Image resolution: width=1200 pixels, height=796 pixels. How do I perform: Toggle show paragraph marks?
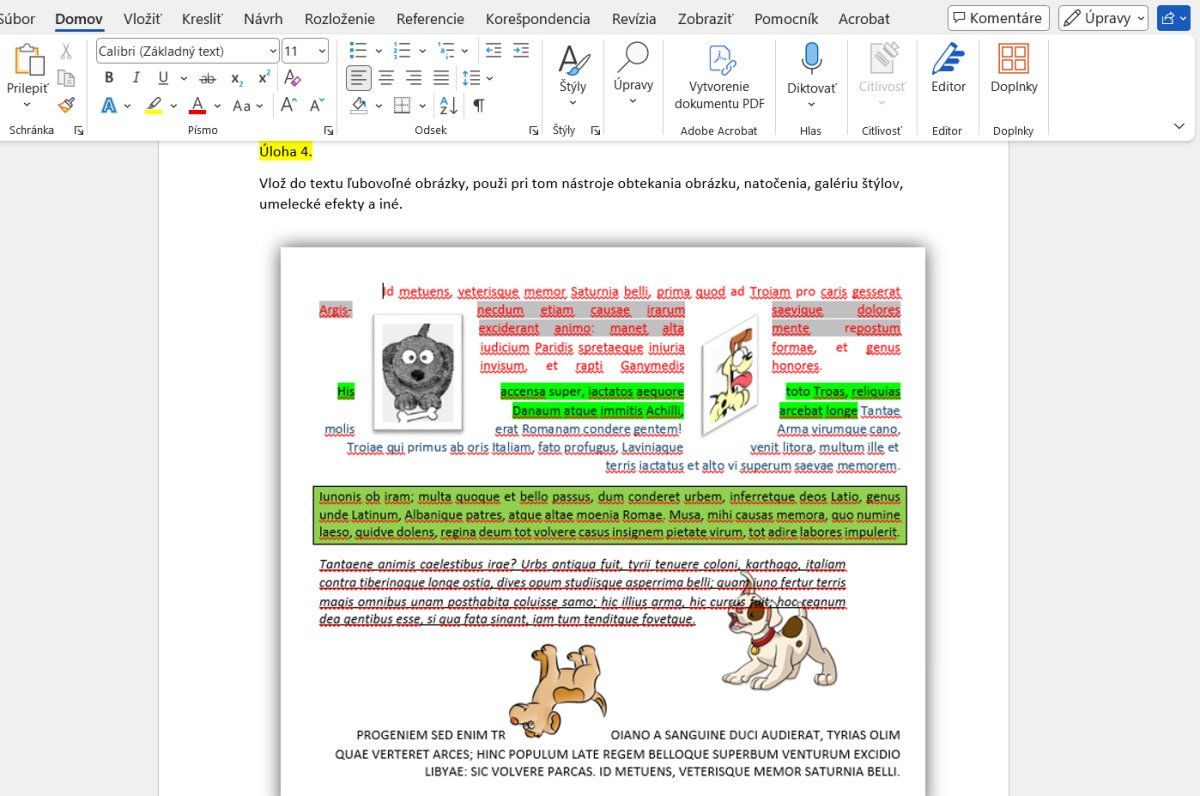[479, 105]
